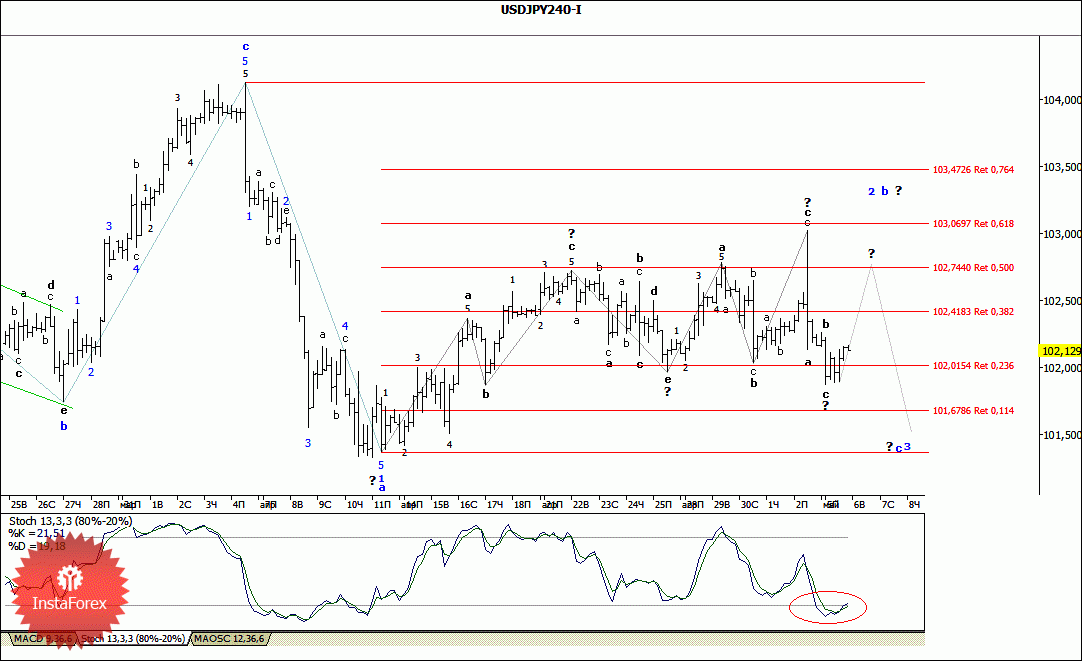Select the 9C date label
Screen dimensions: 1082x661
click(x=324, y=504)
